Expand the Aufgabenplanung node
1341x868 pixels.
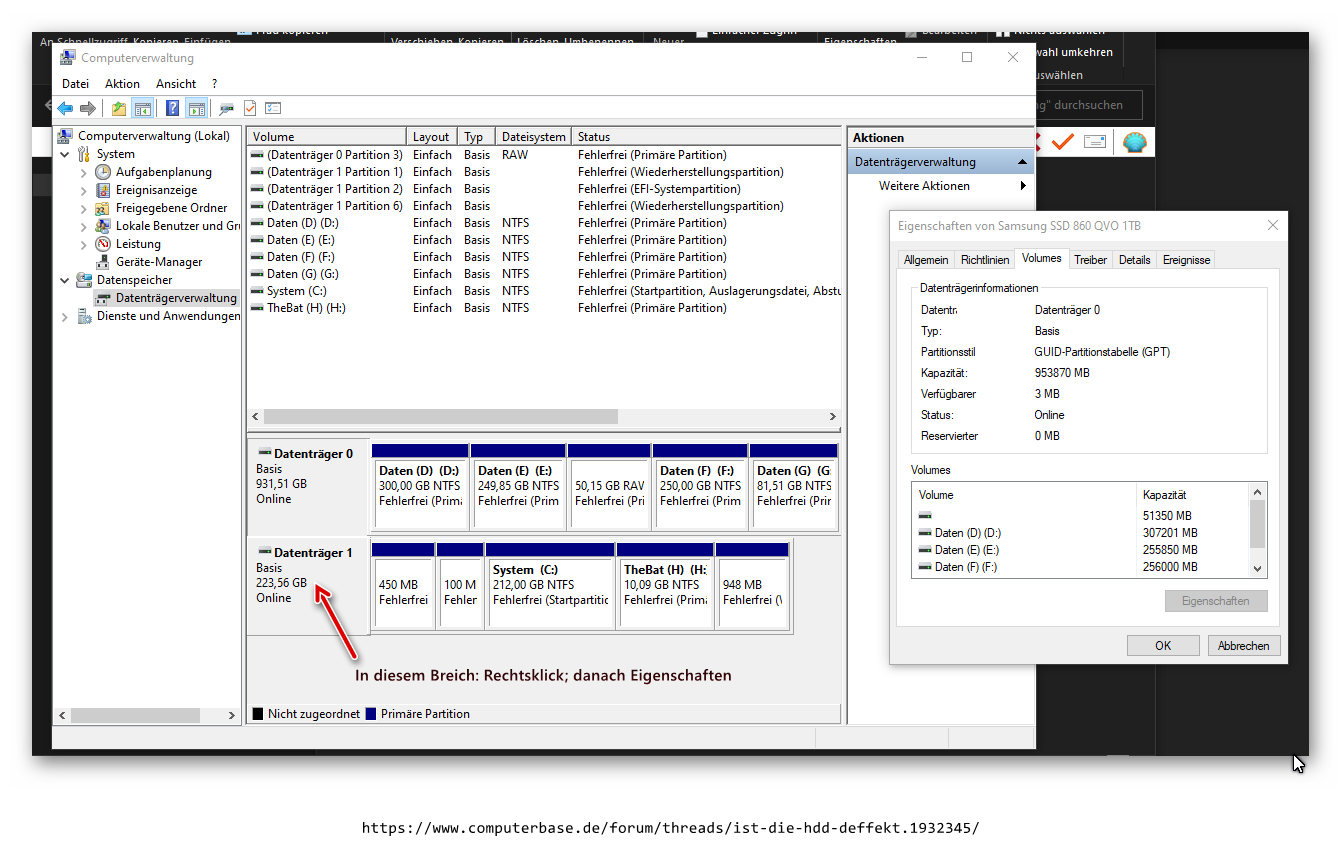click(x=84, y=172)
